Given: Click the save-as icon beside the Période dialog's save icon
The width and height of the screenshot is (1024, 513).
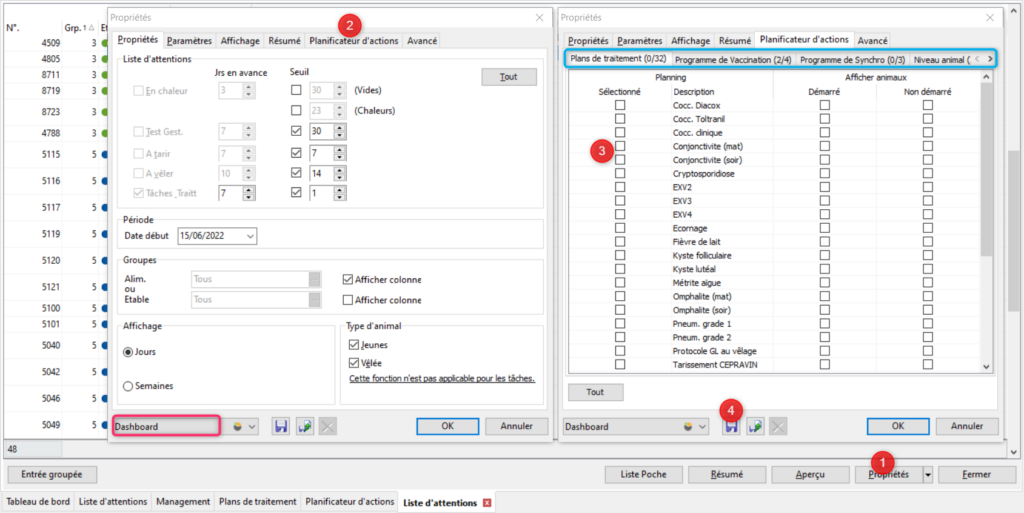Looking at the screenshot, I should click(x=305, y=426).
